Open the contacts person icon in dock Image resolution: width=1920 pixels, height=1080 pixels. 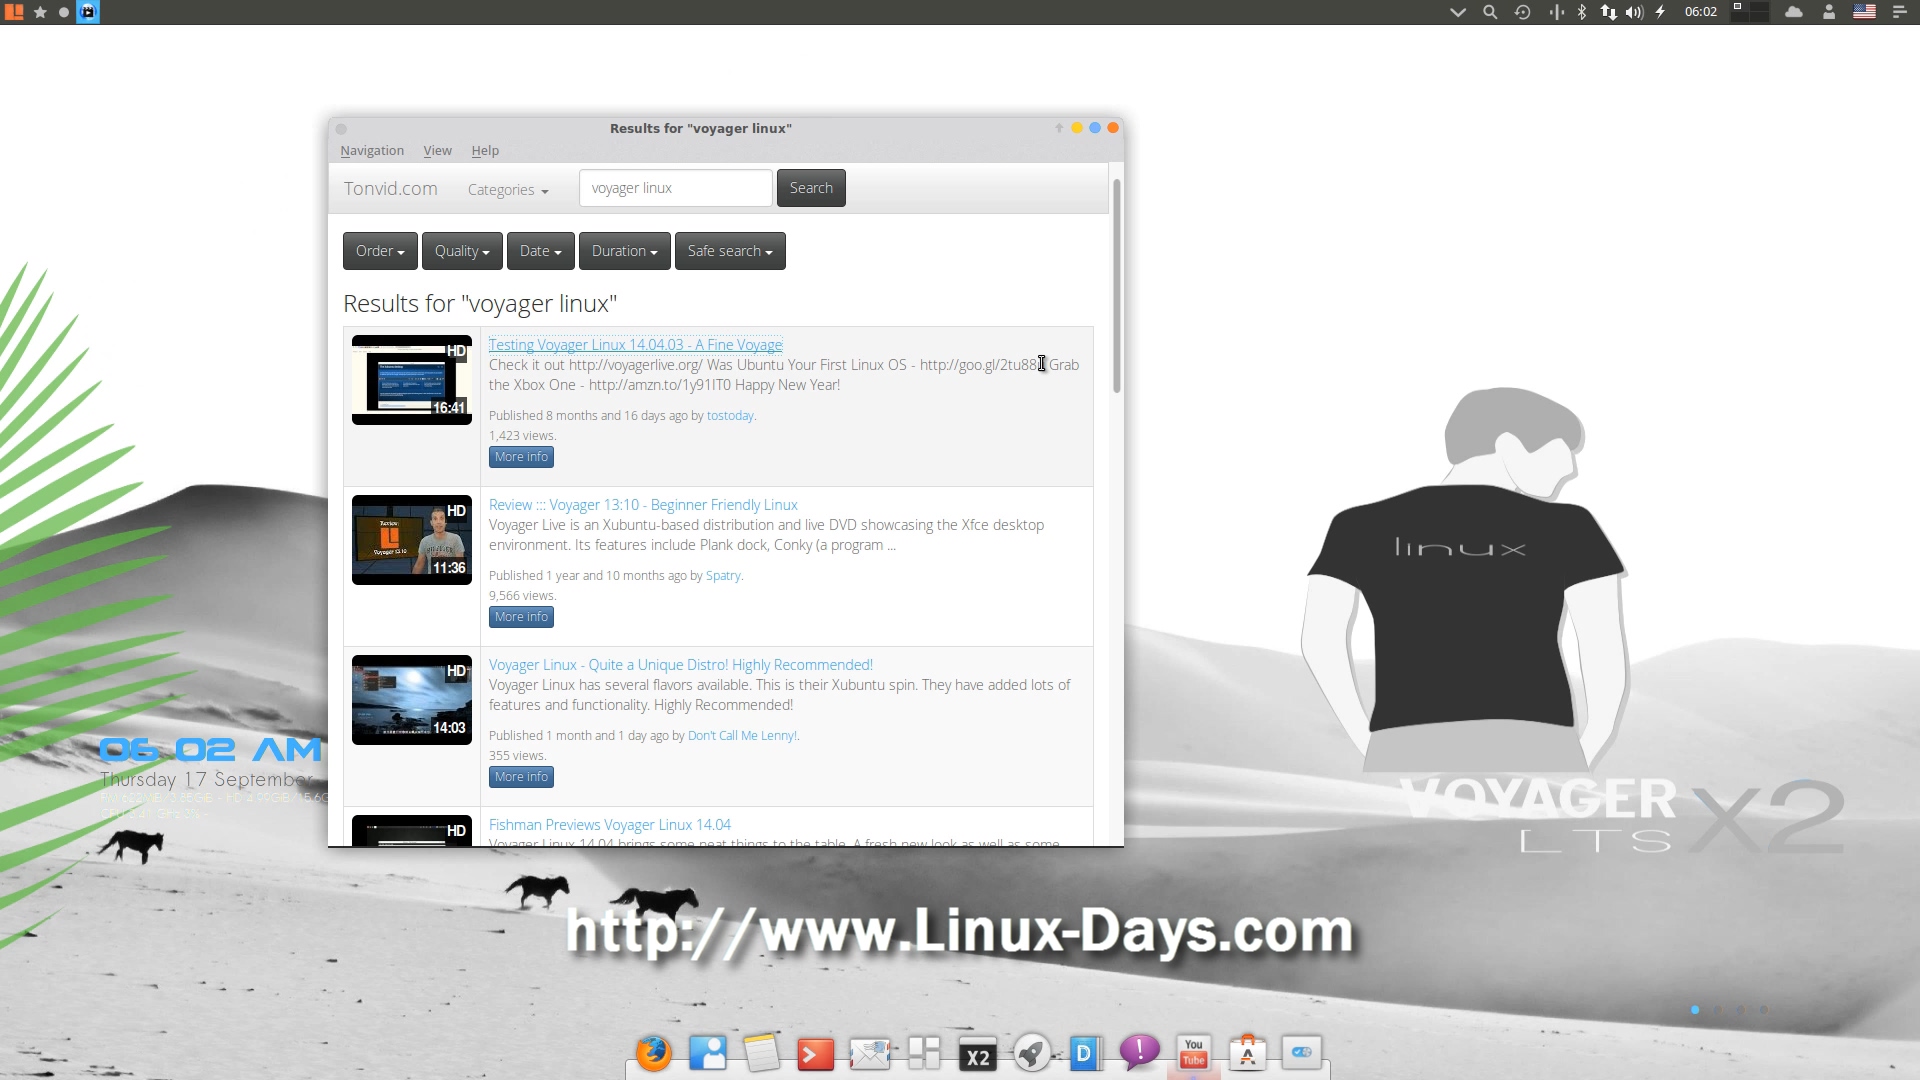(x=708, y=1053)
